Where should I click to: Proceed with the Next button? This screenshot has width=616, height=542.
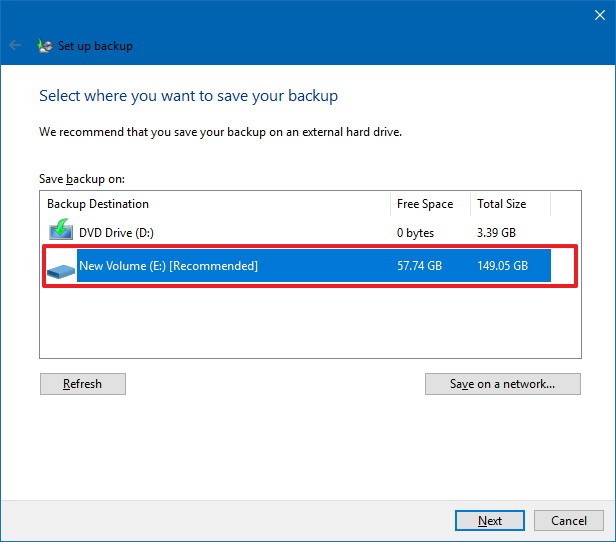coord(490,520)
